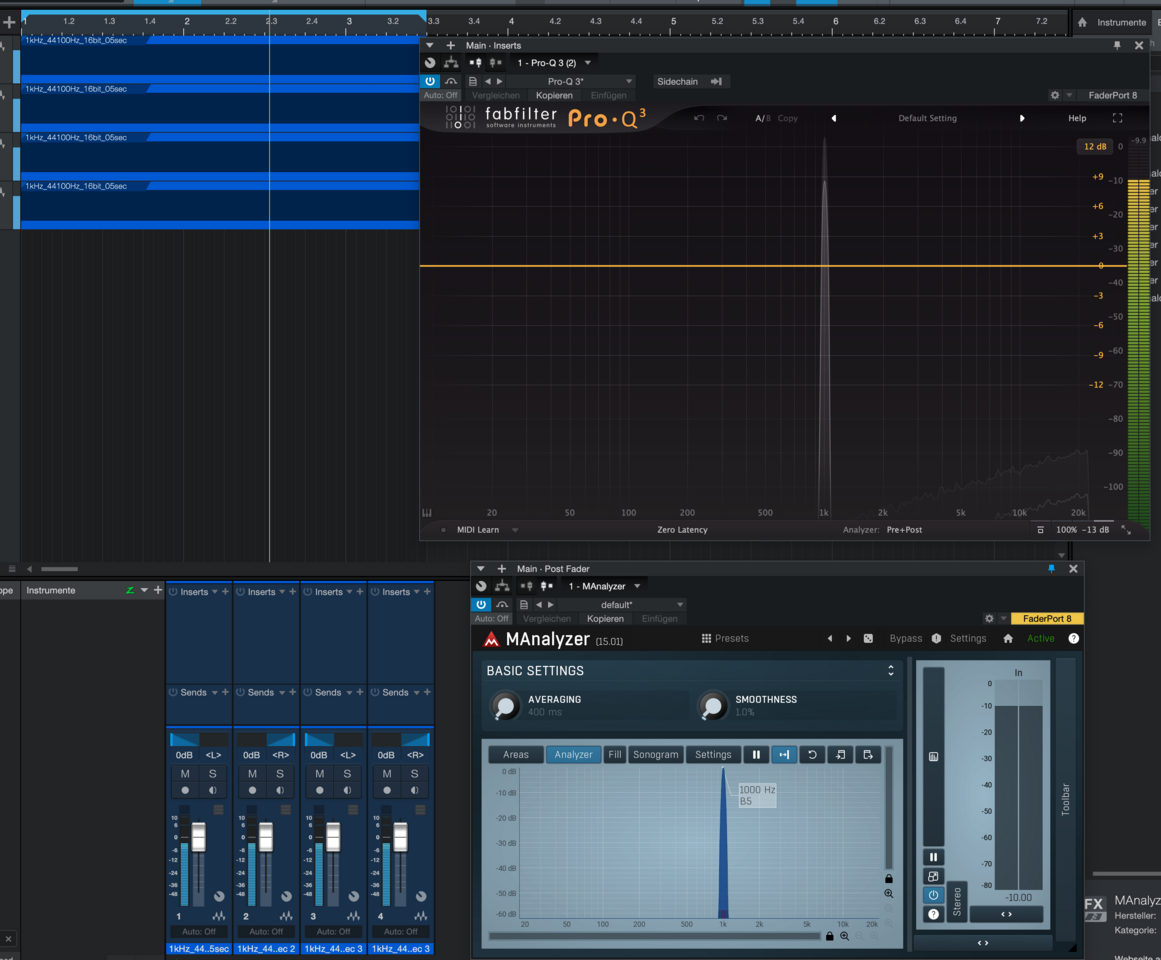Open the Pro-Q 3 window gear settings
Screen dimensions: 1161x960
(1054, 96)
